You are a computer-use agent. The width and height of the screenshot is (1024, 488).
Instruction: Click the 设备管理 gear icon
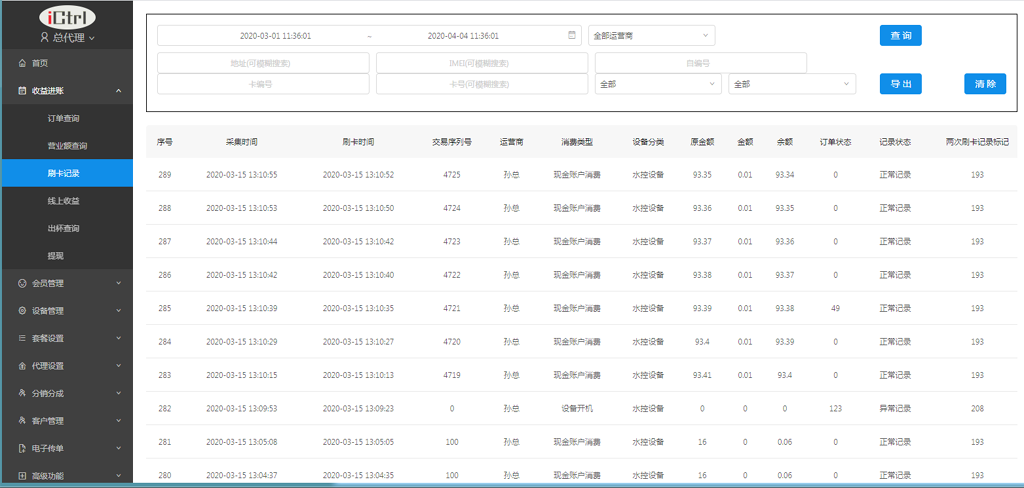click(x=22, y=311)
